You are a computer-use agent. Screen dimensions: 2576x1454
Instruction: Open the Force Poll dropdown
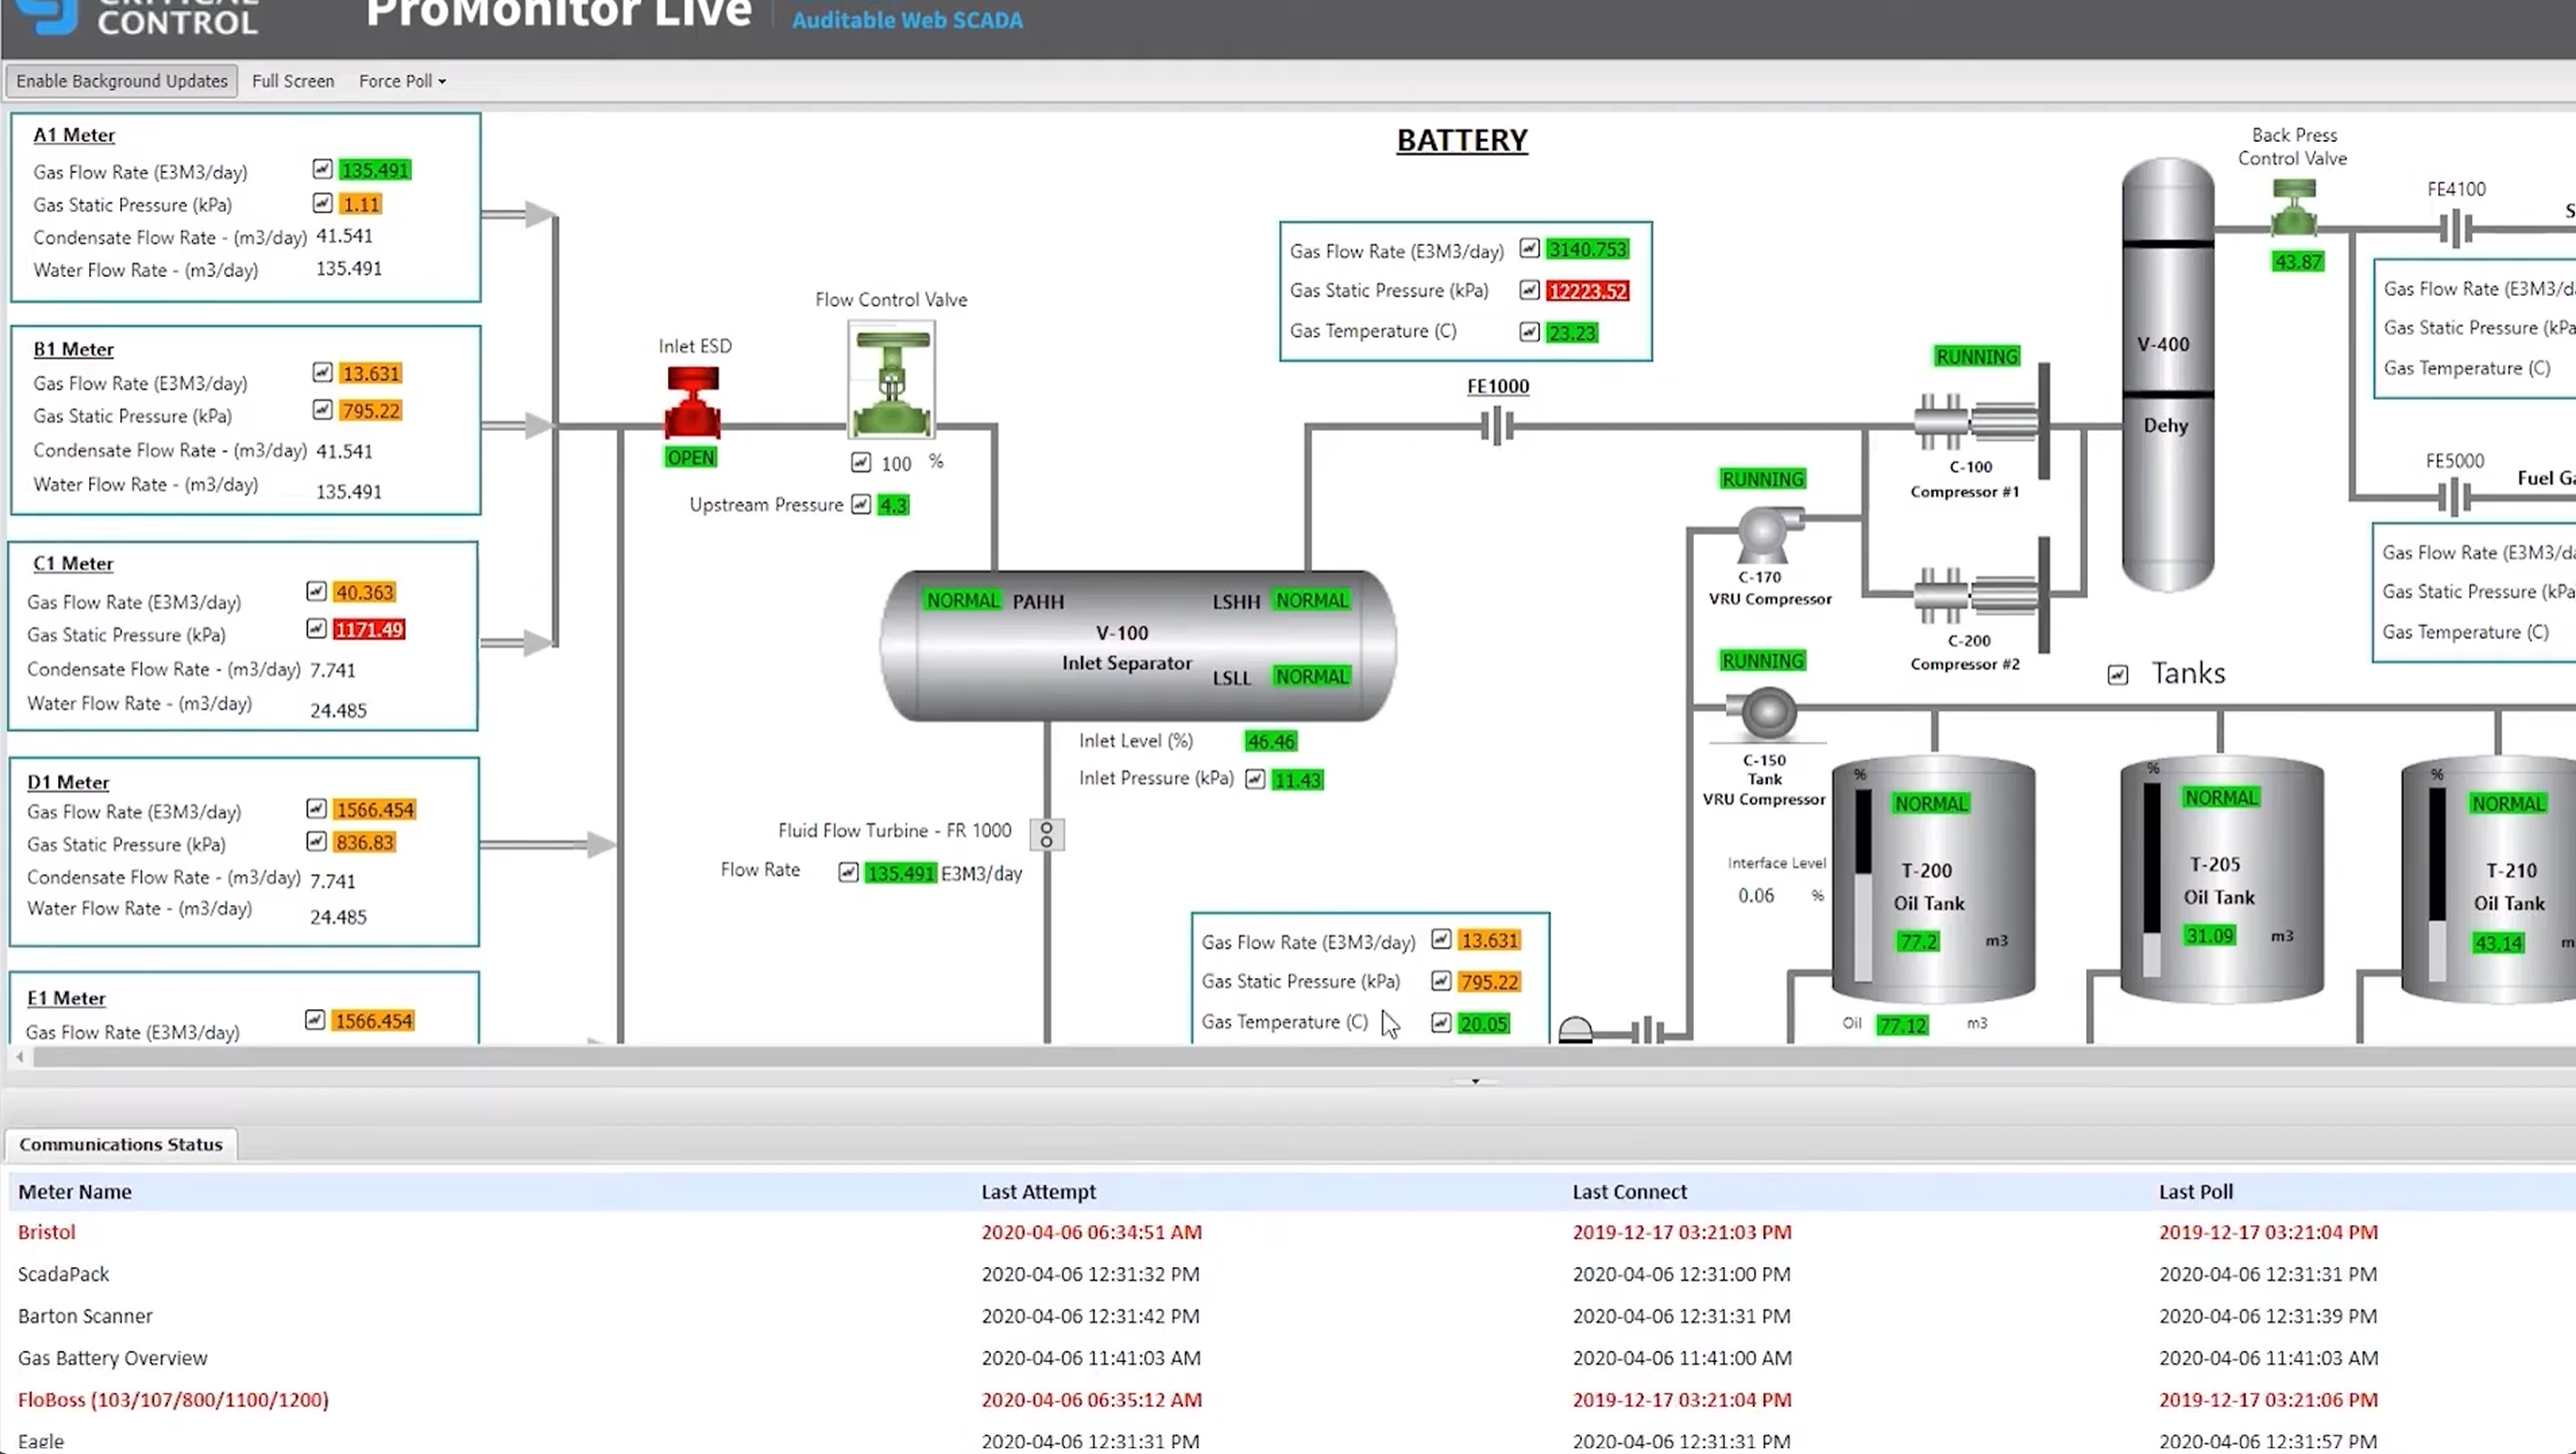point(400,81)
